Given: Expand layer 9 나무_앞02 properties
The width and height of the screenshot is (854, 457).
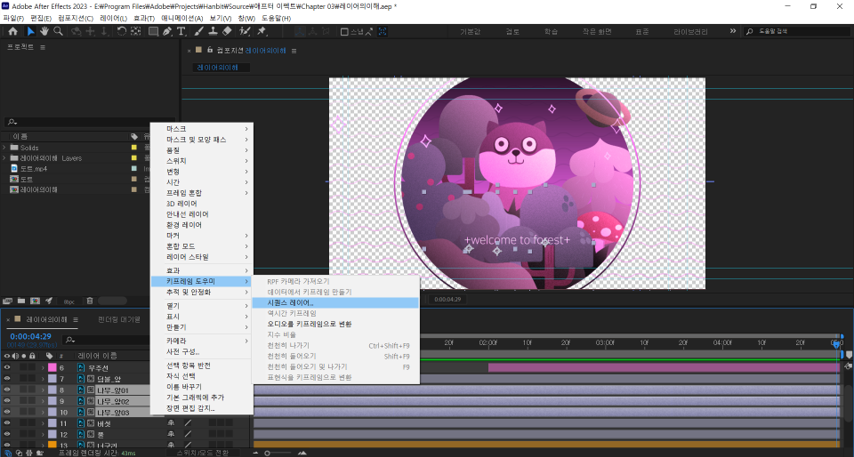Looking at the screenshot, I should tap(43, 401).
